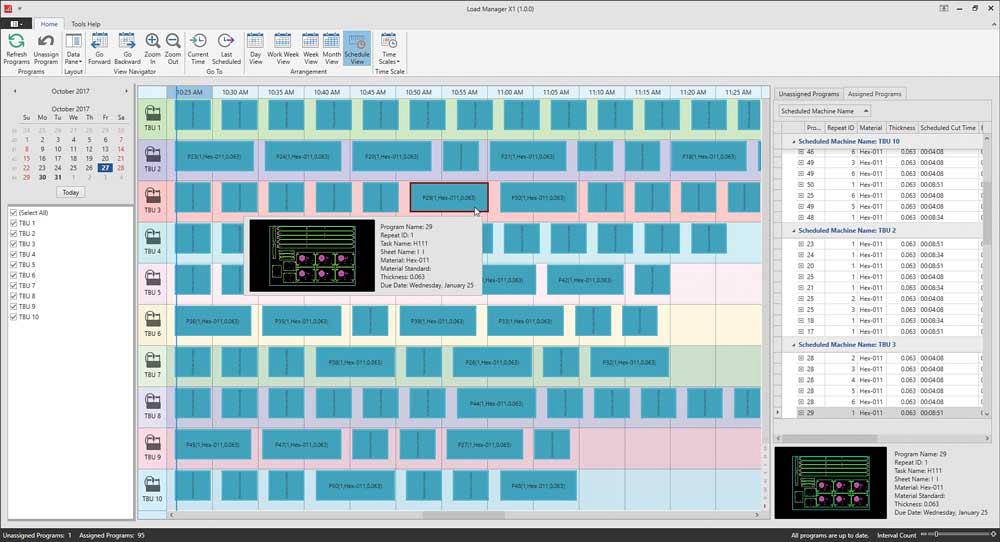Toggle the (Select All) checkbox
1000x542 pixels.
[x=12, y=212]
